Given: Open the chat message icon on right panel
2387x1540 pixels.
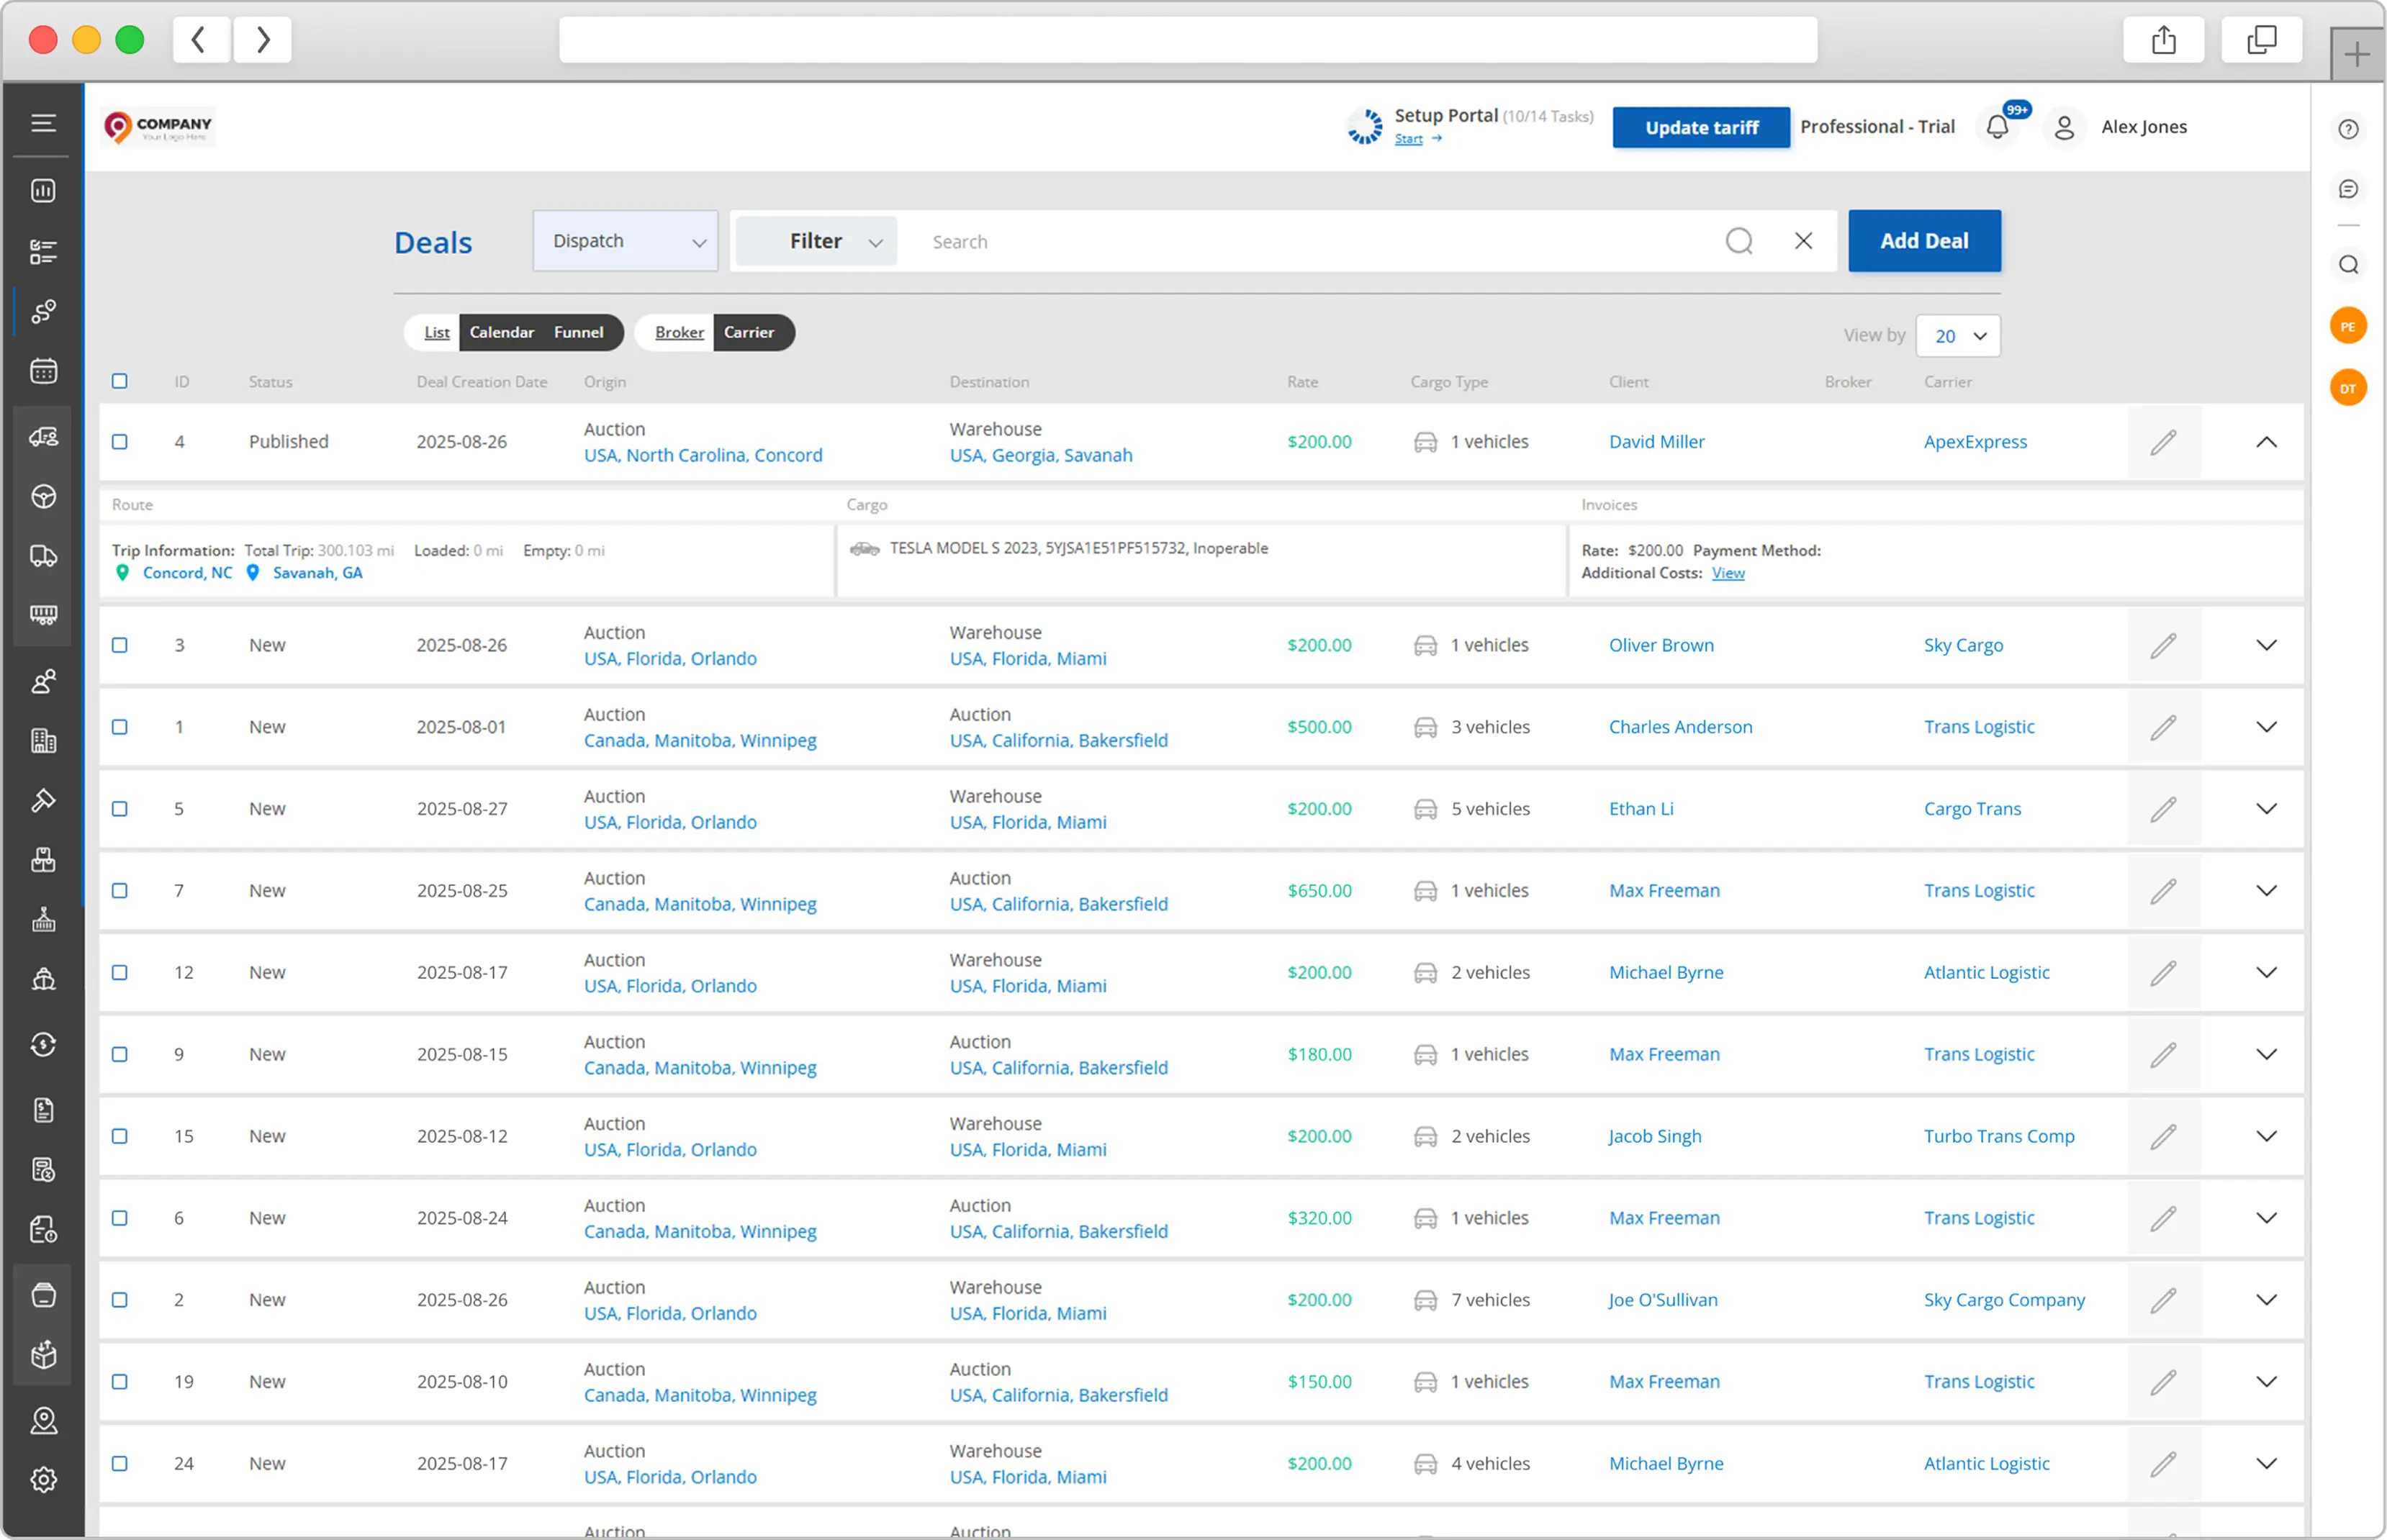Looking at the screenshot, I should click(2348, 189).
